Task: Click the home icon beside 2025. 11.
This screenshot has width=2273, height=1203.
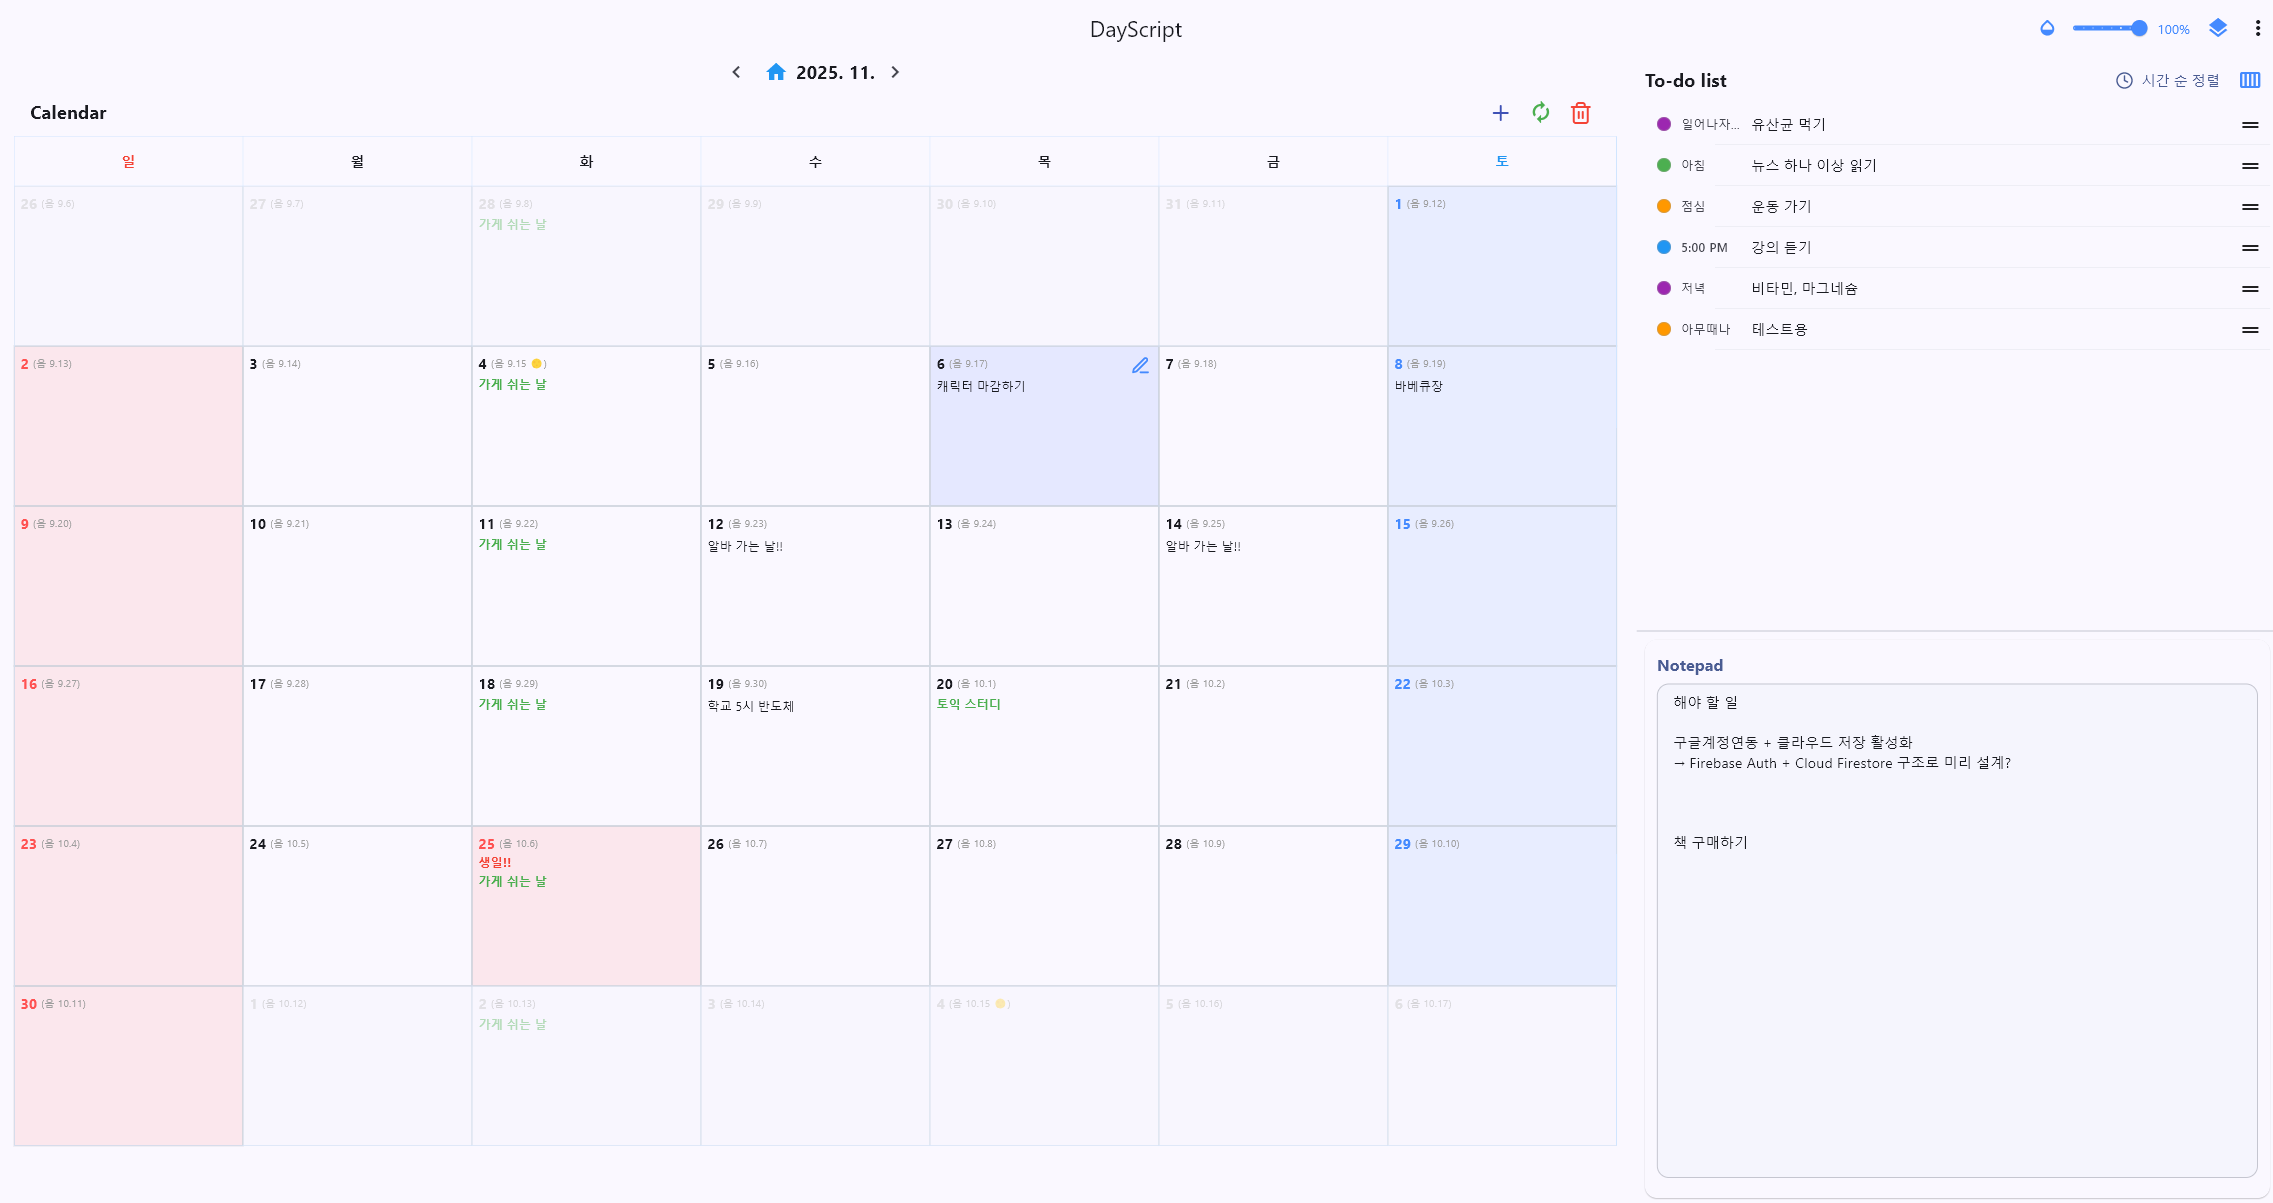Action: coord(775,72)
